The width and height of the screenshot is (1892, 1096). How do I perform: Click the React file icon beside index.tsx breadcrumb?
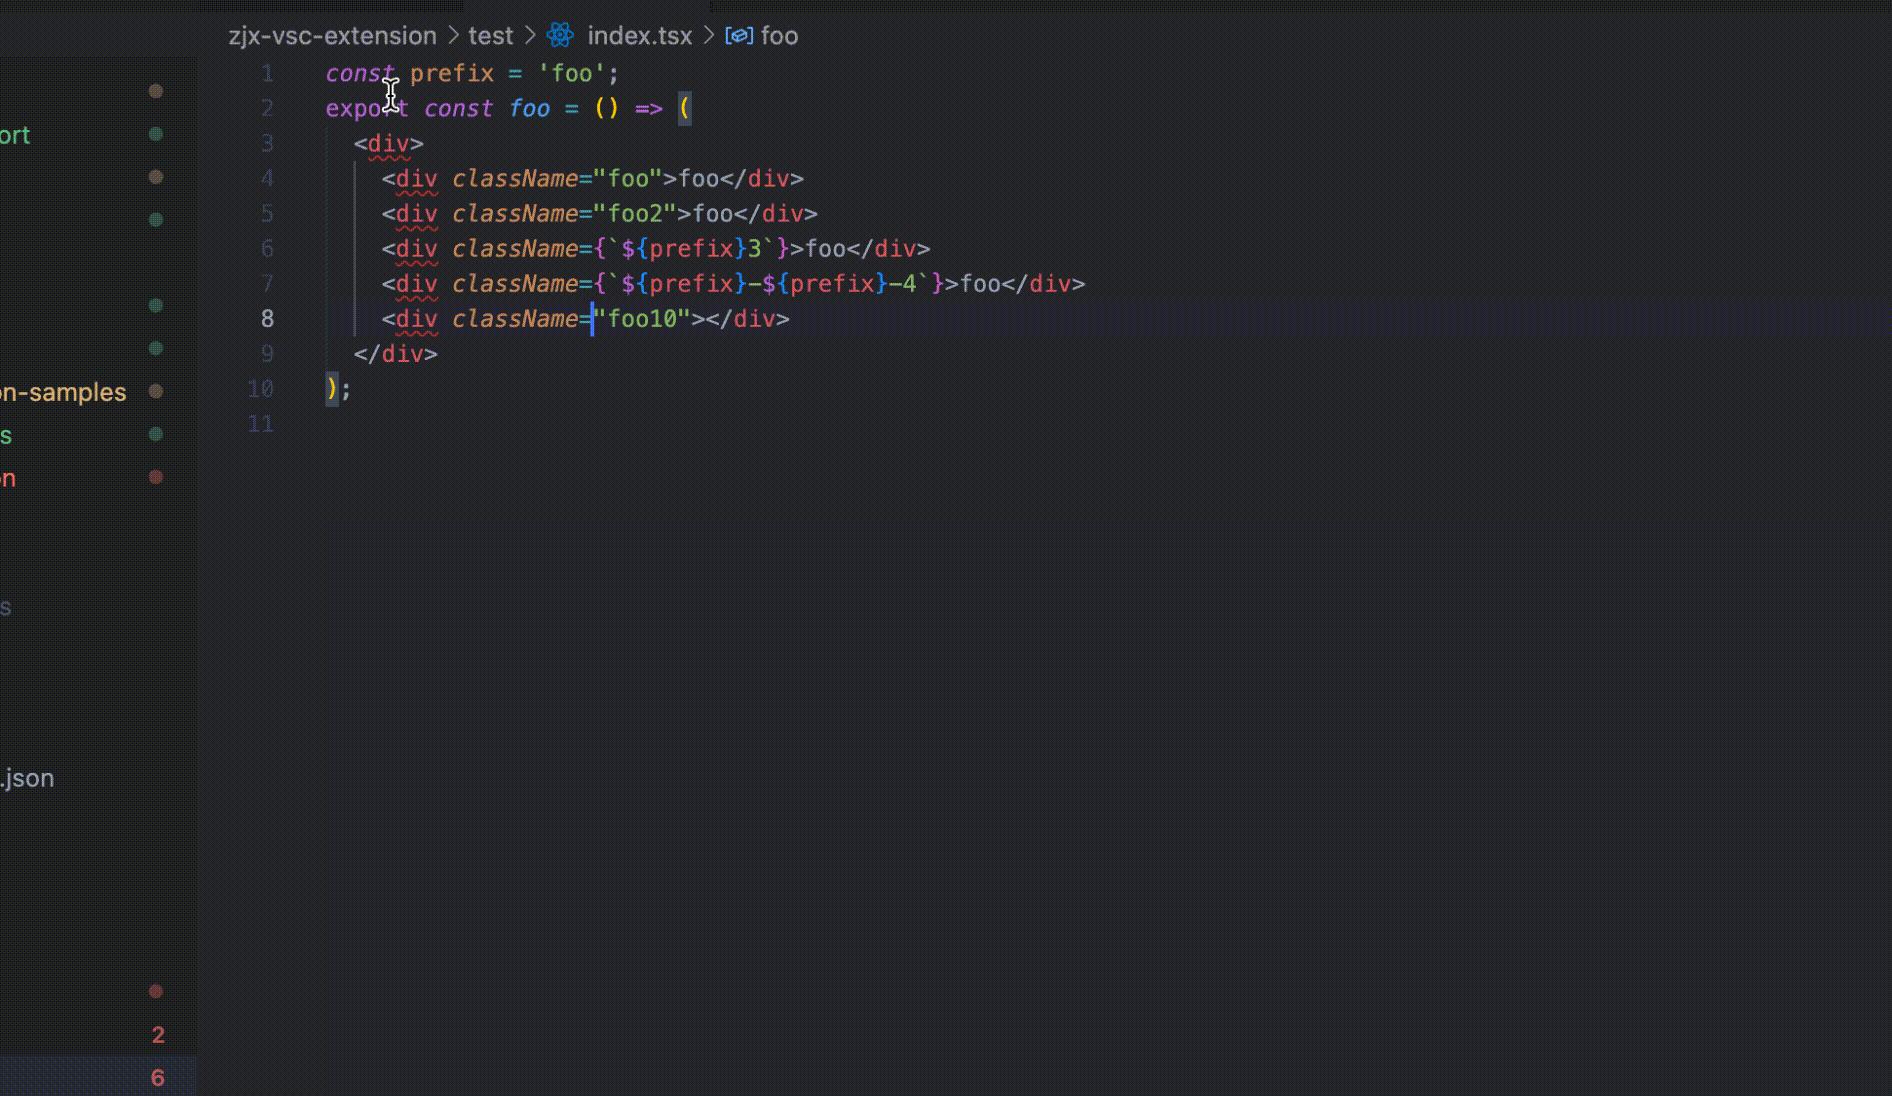coord(560,36)
